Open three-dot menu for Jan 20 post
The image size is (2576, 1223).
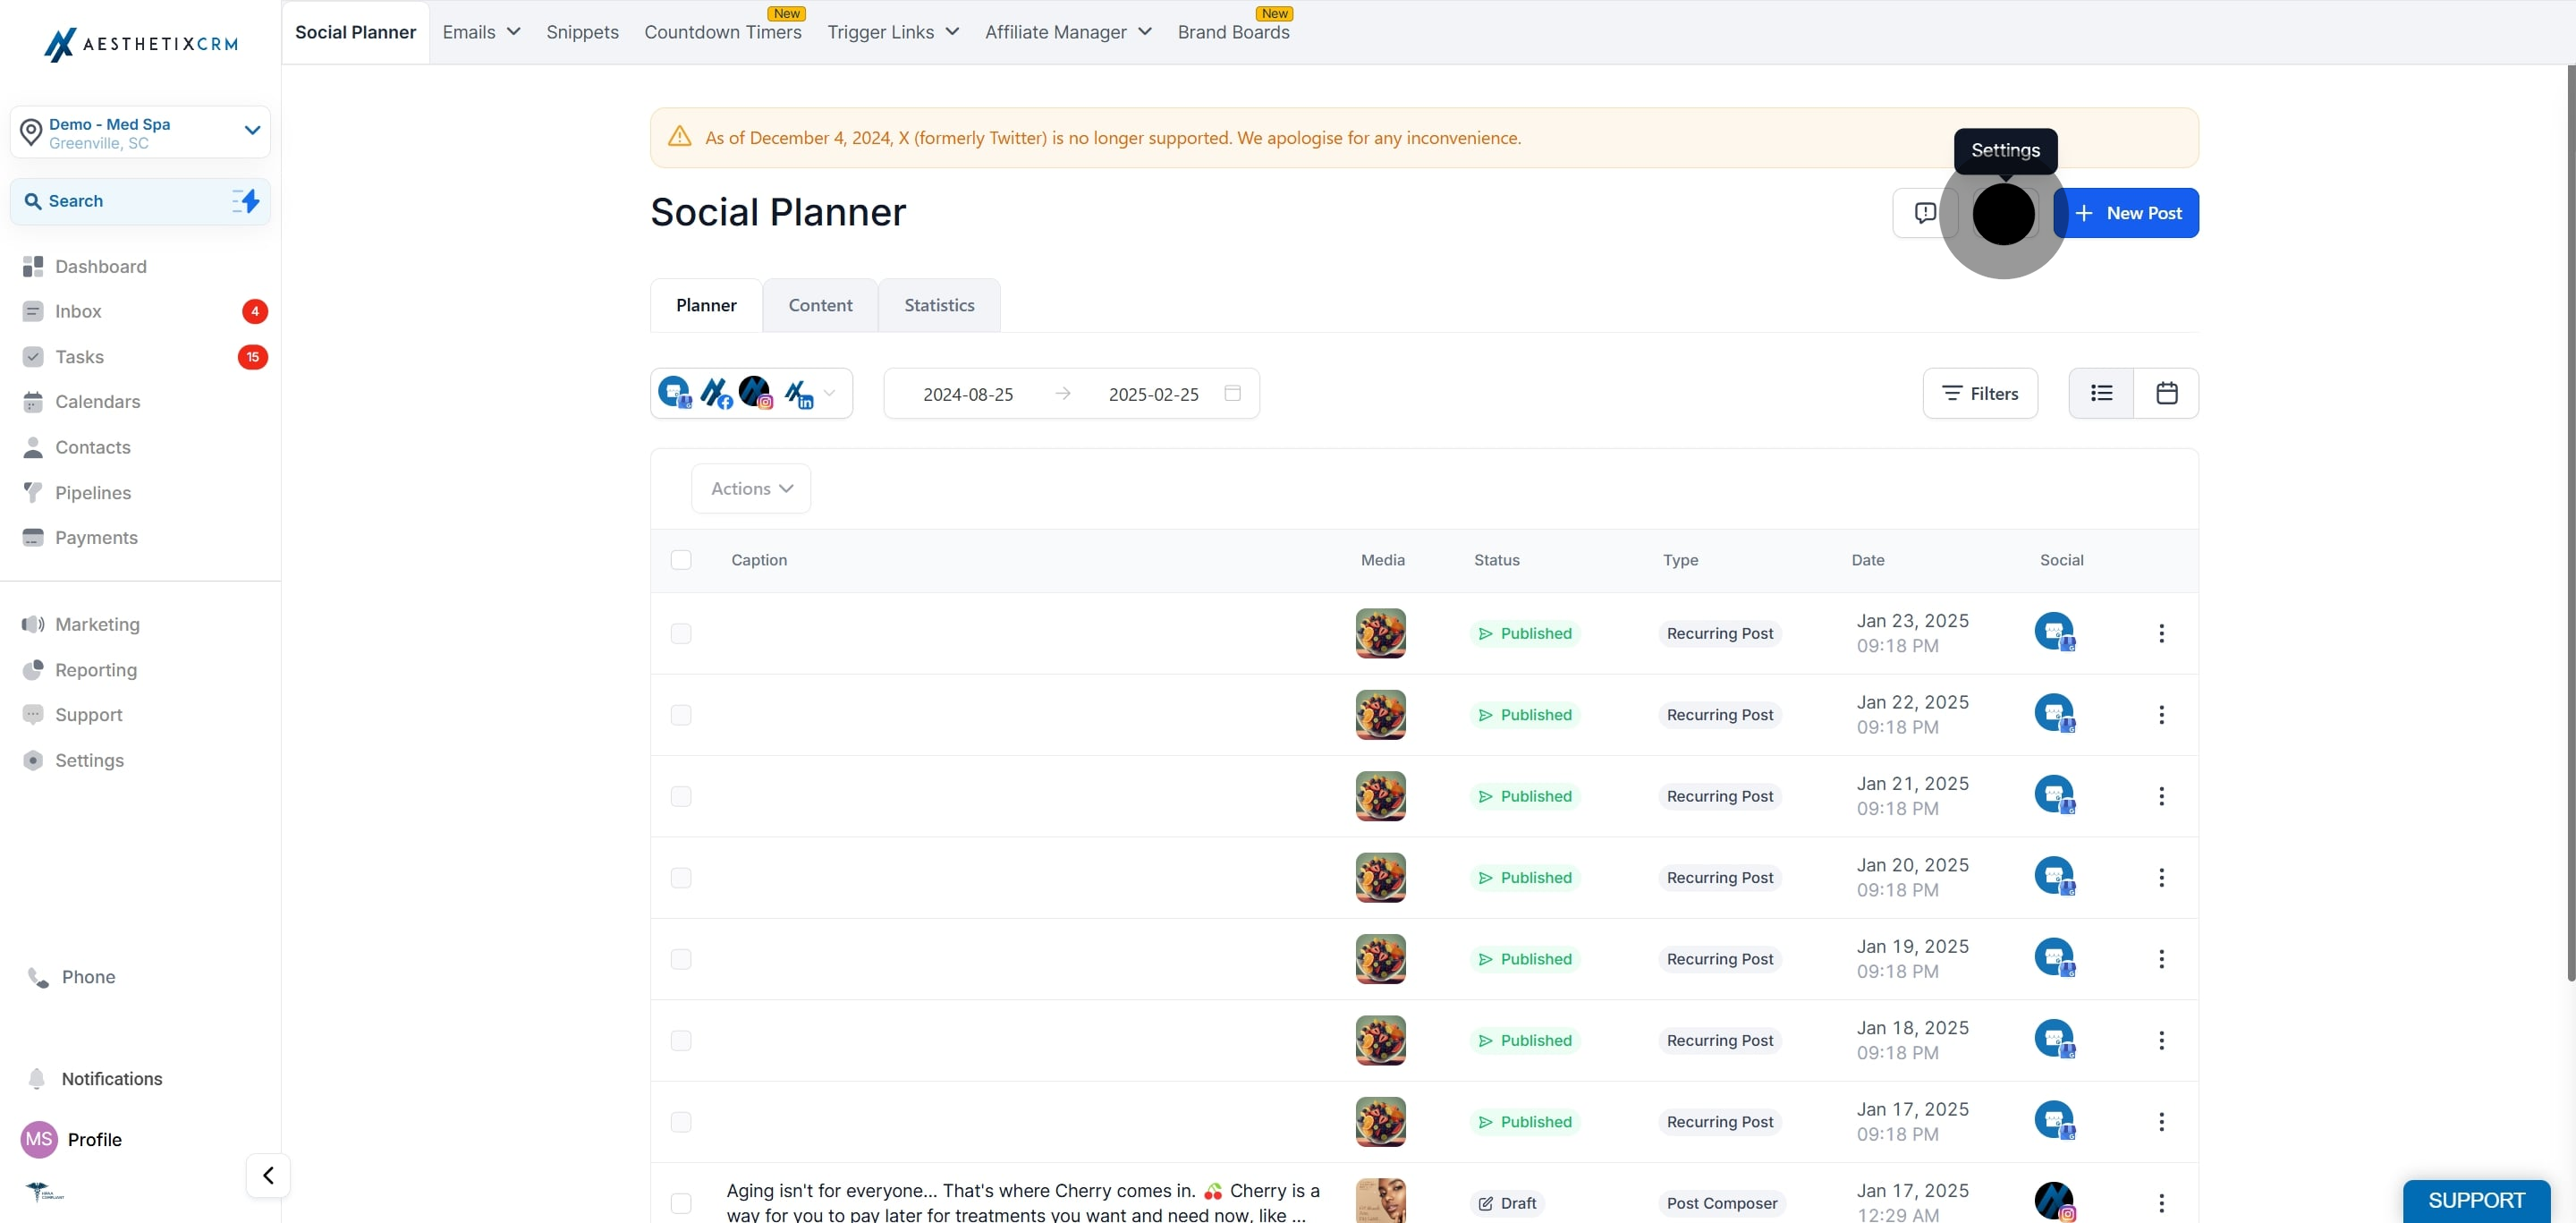click(2161, 877)
